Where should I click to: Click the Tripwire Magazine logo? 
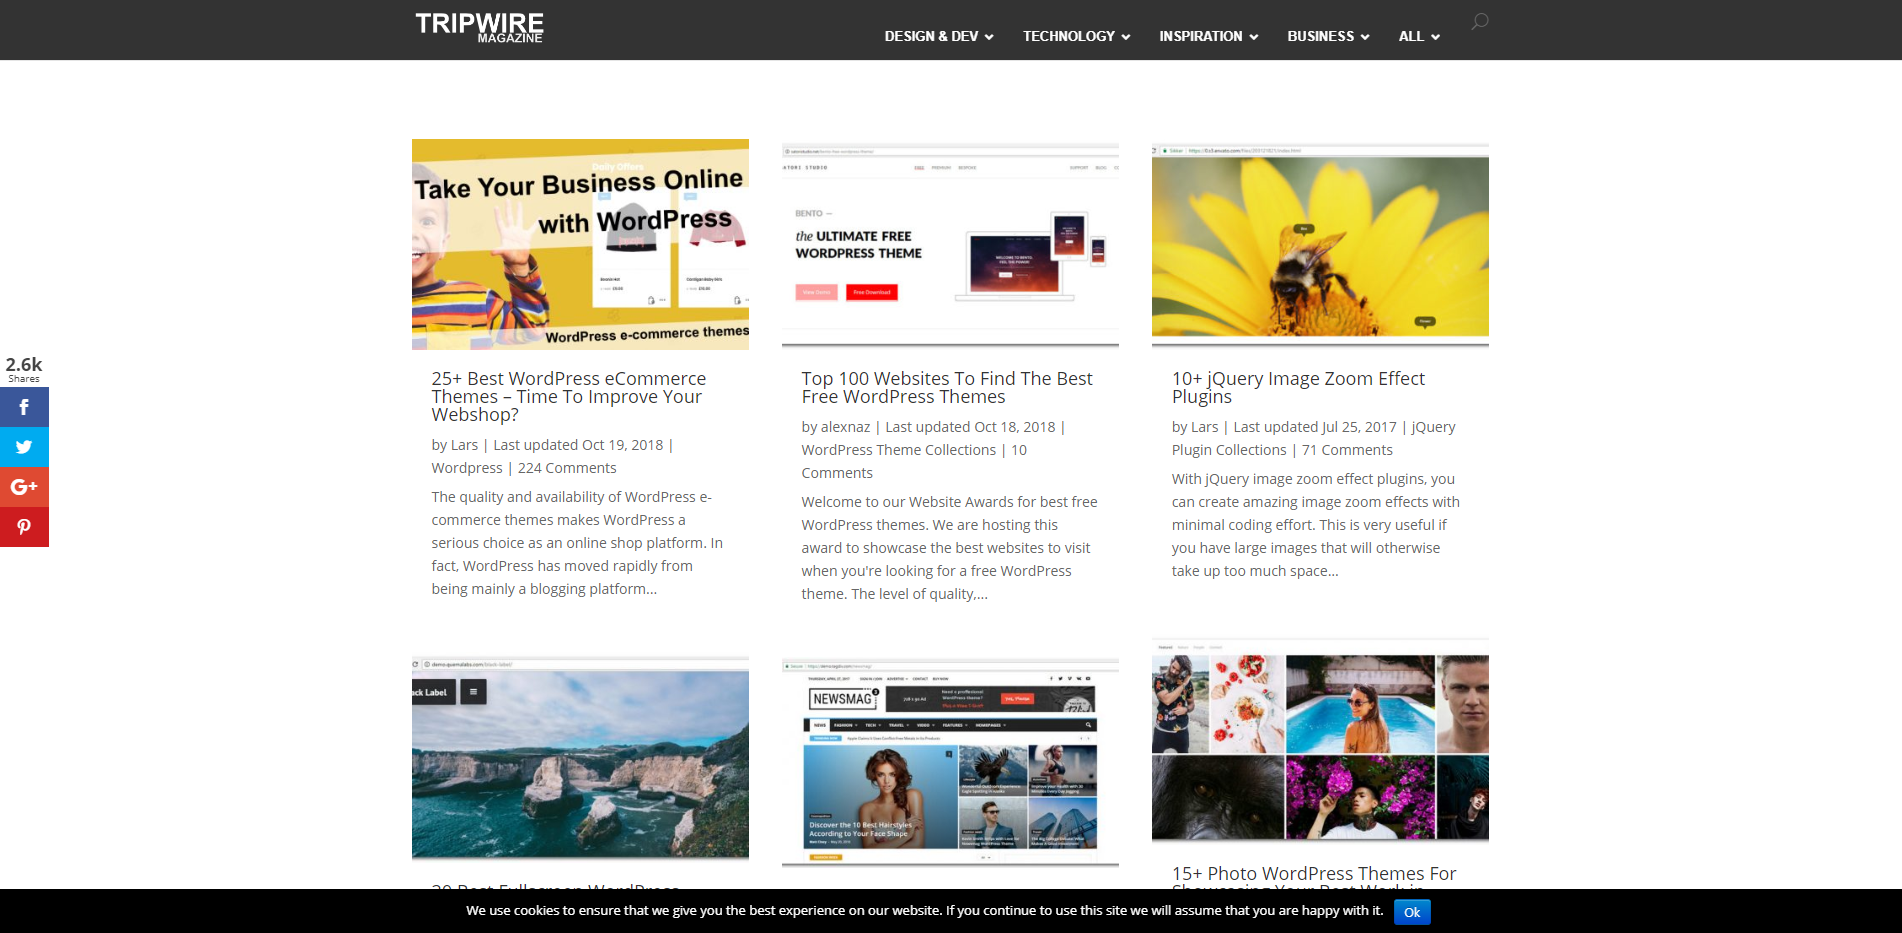point(479,27)
